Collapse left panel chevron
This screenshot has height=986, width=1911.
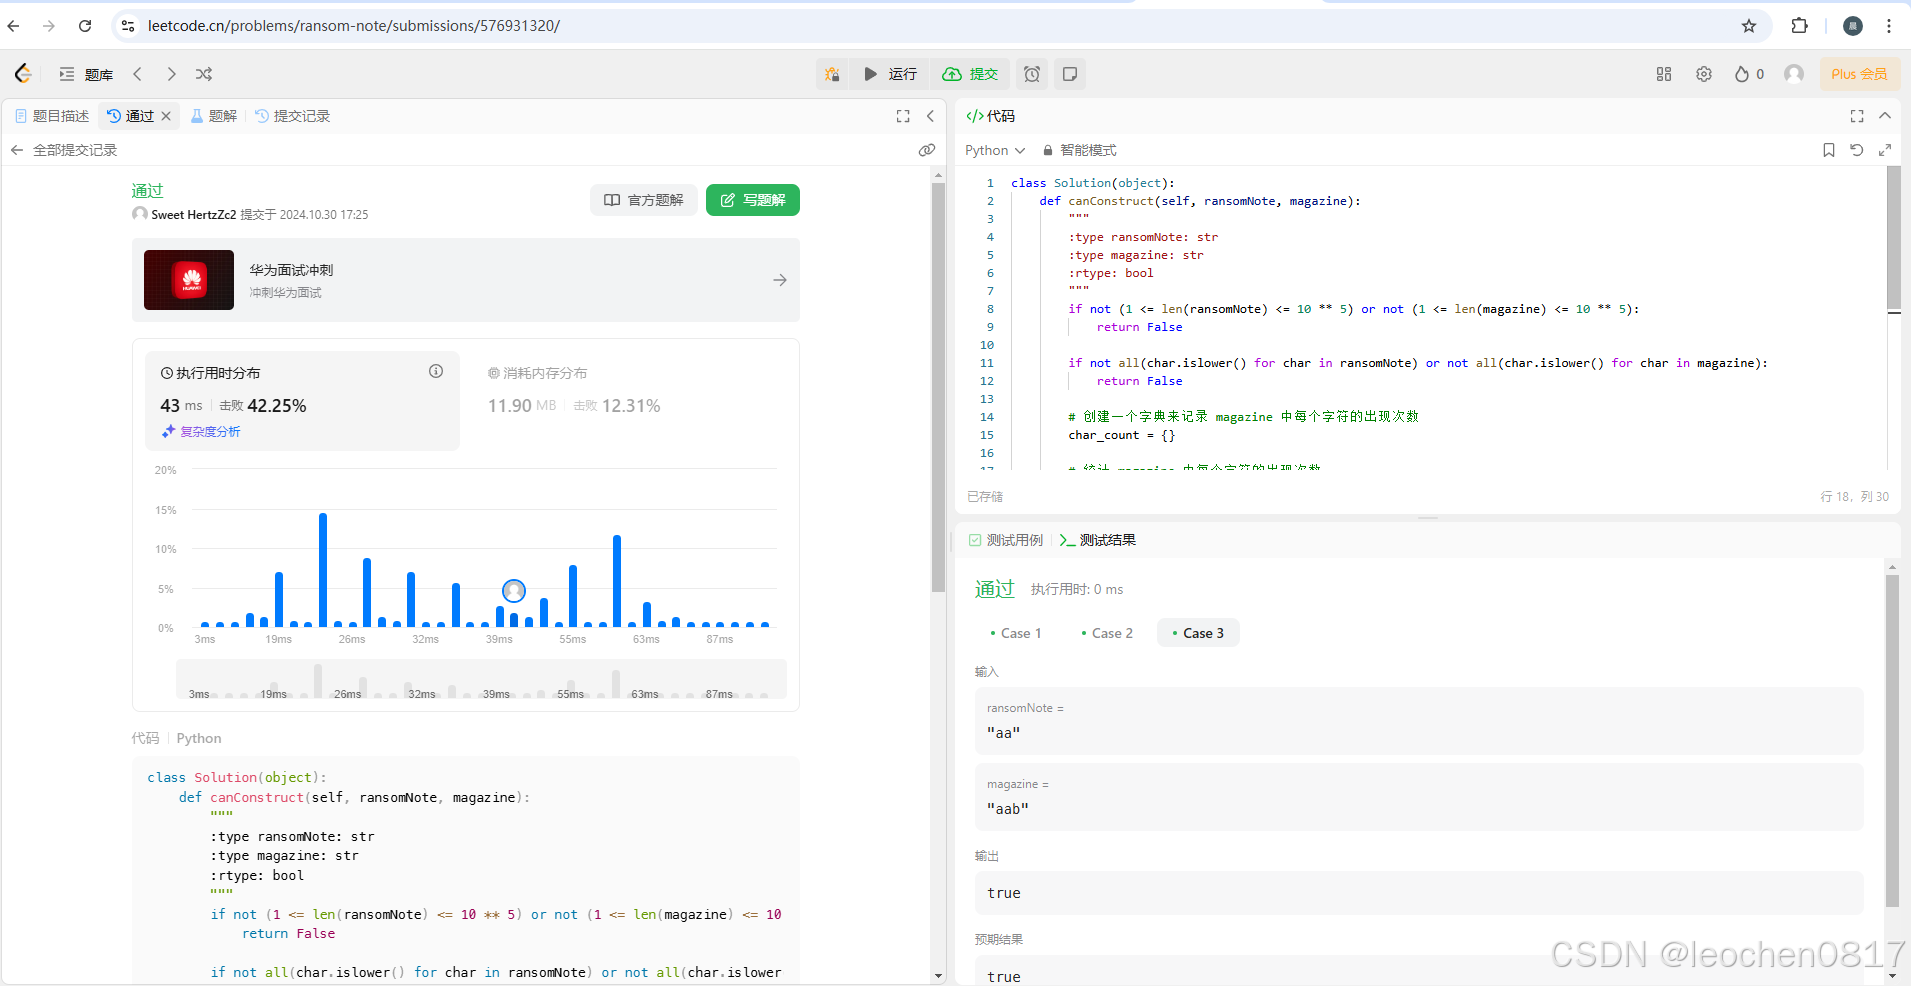pyautogui.click(x=930, y=116)
